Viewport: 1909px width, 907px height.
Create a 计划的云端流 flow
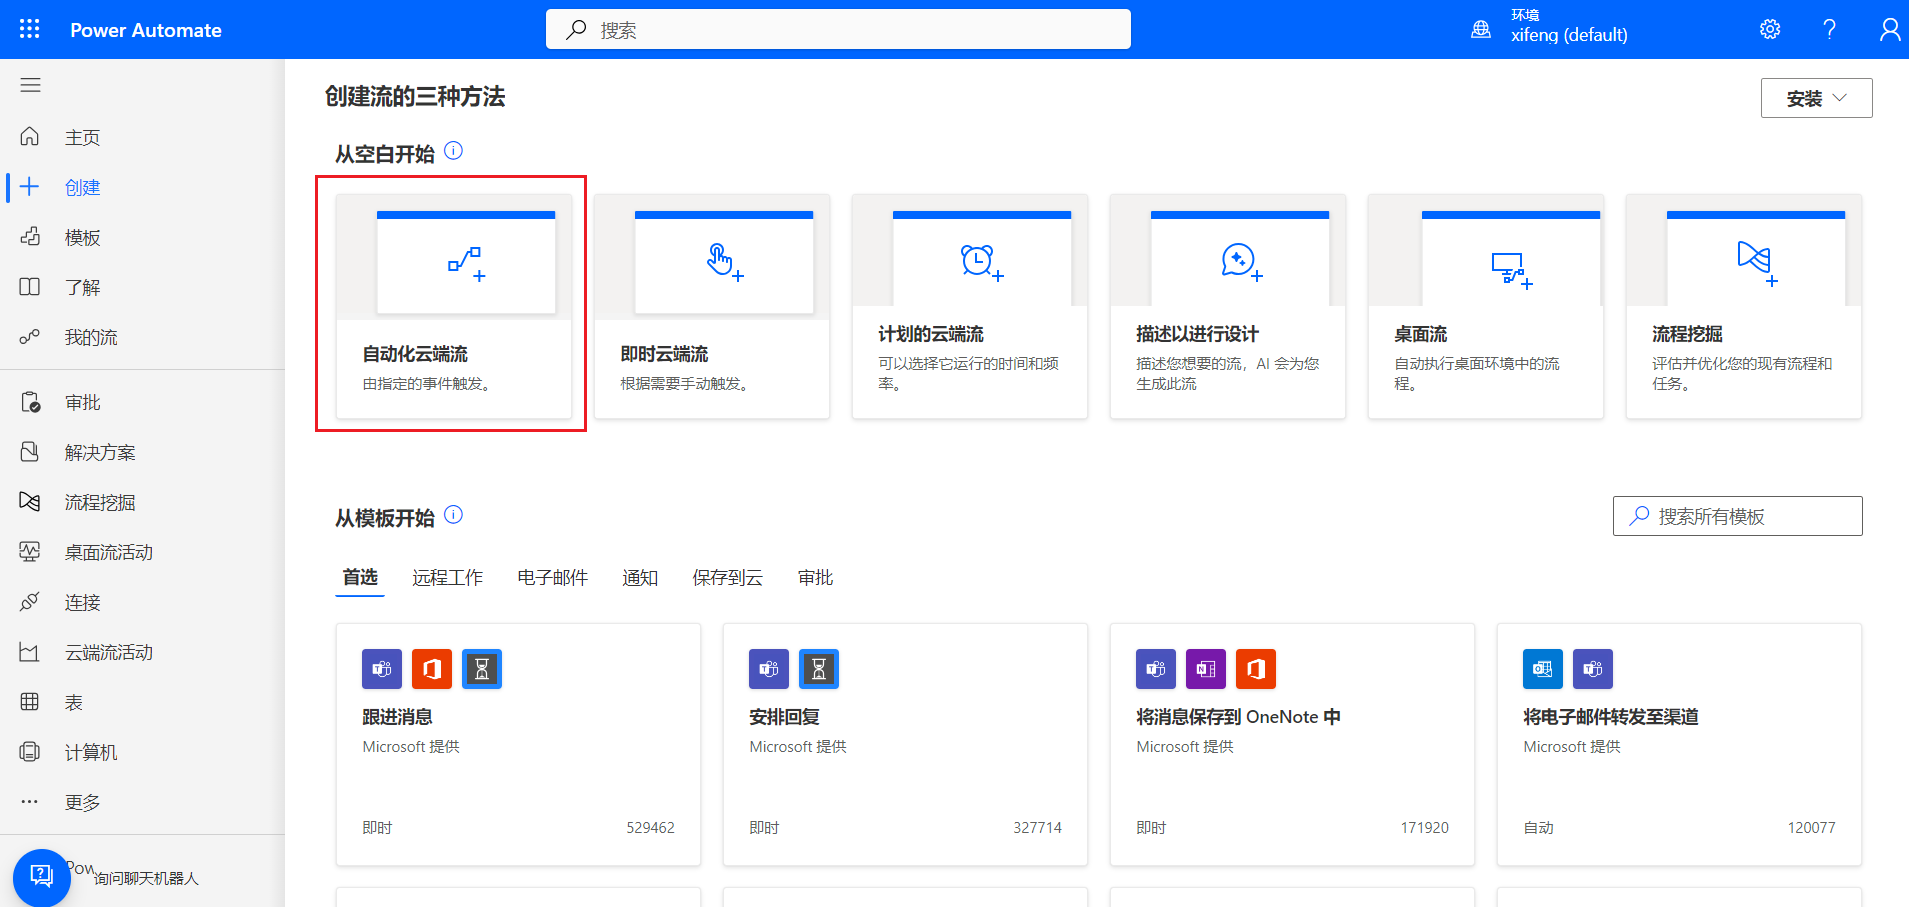[x=970, y=306]
